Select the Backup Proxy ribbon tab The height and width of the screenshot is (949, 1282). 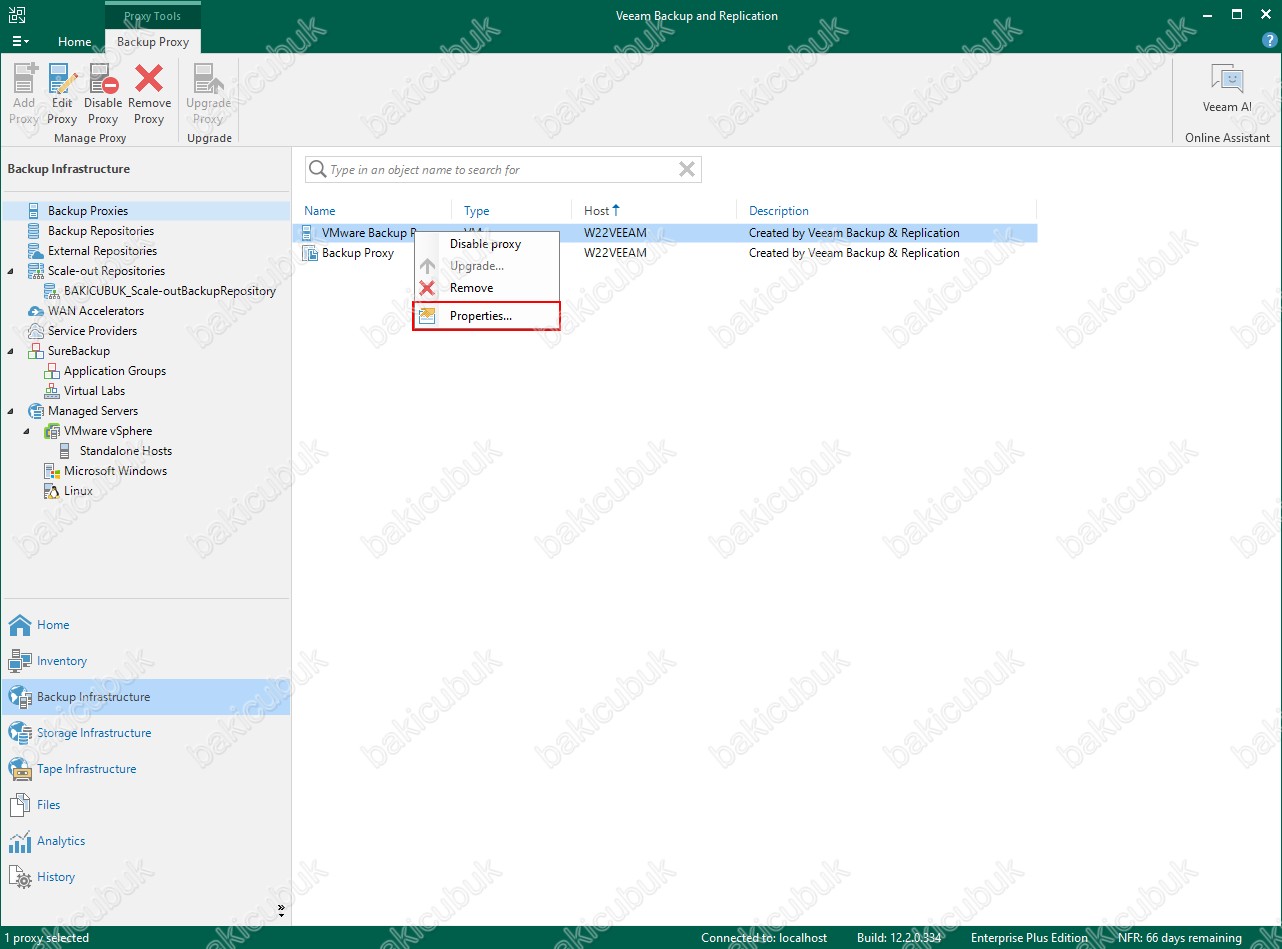(x=153, y=42)
